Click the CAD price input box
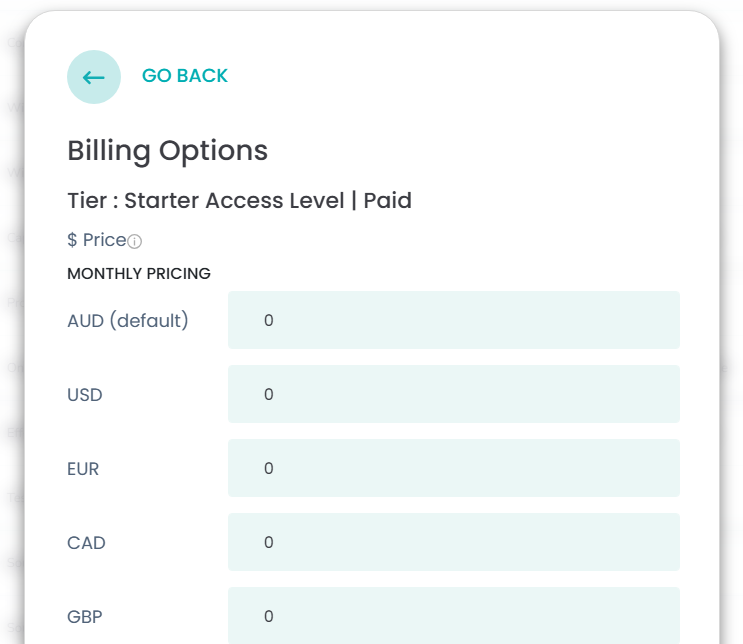743x644 pixels. click(453, 542)
